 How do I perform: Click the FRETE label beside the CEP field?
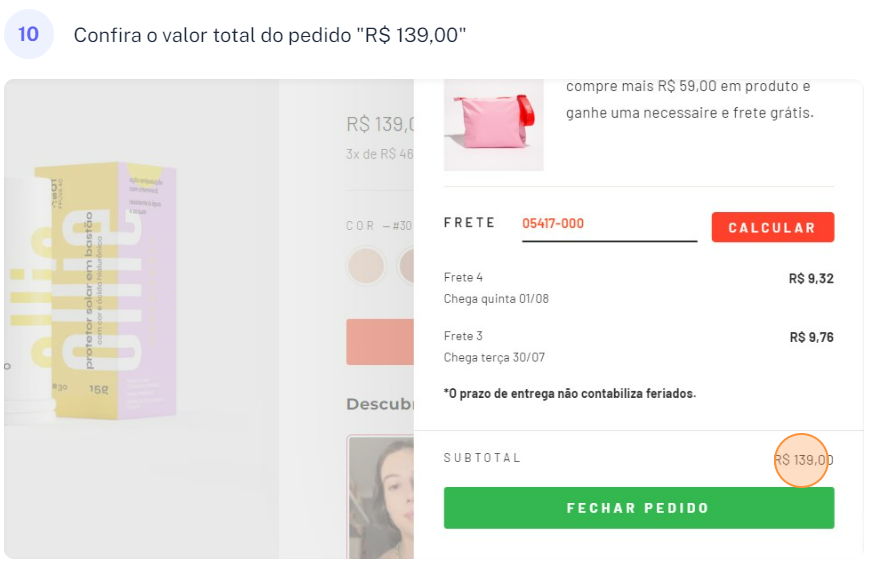click(x=469, y=223)
